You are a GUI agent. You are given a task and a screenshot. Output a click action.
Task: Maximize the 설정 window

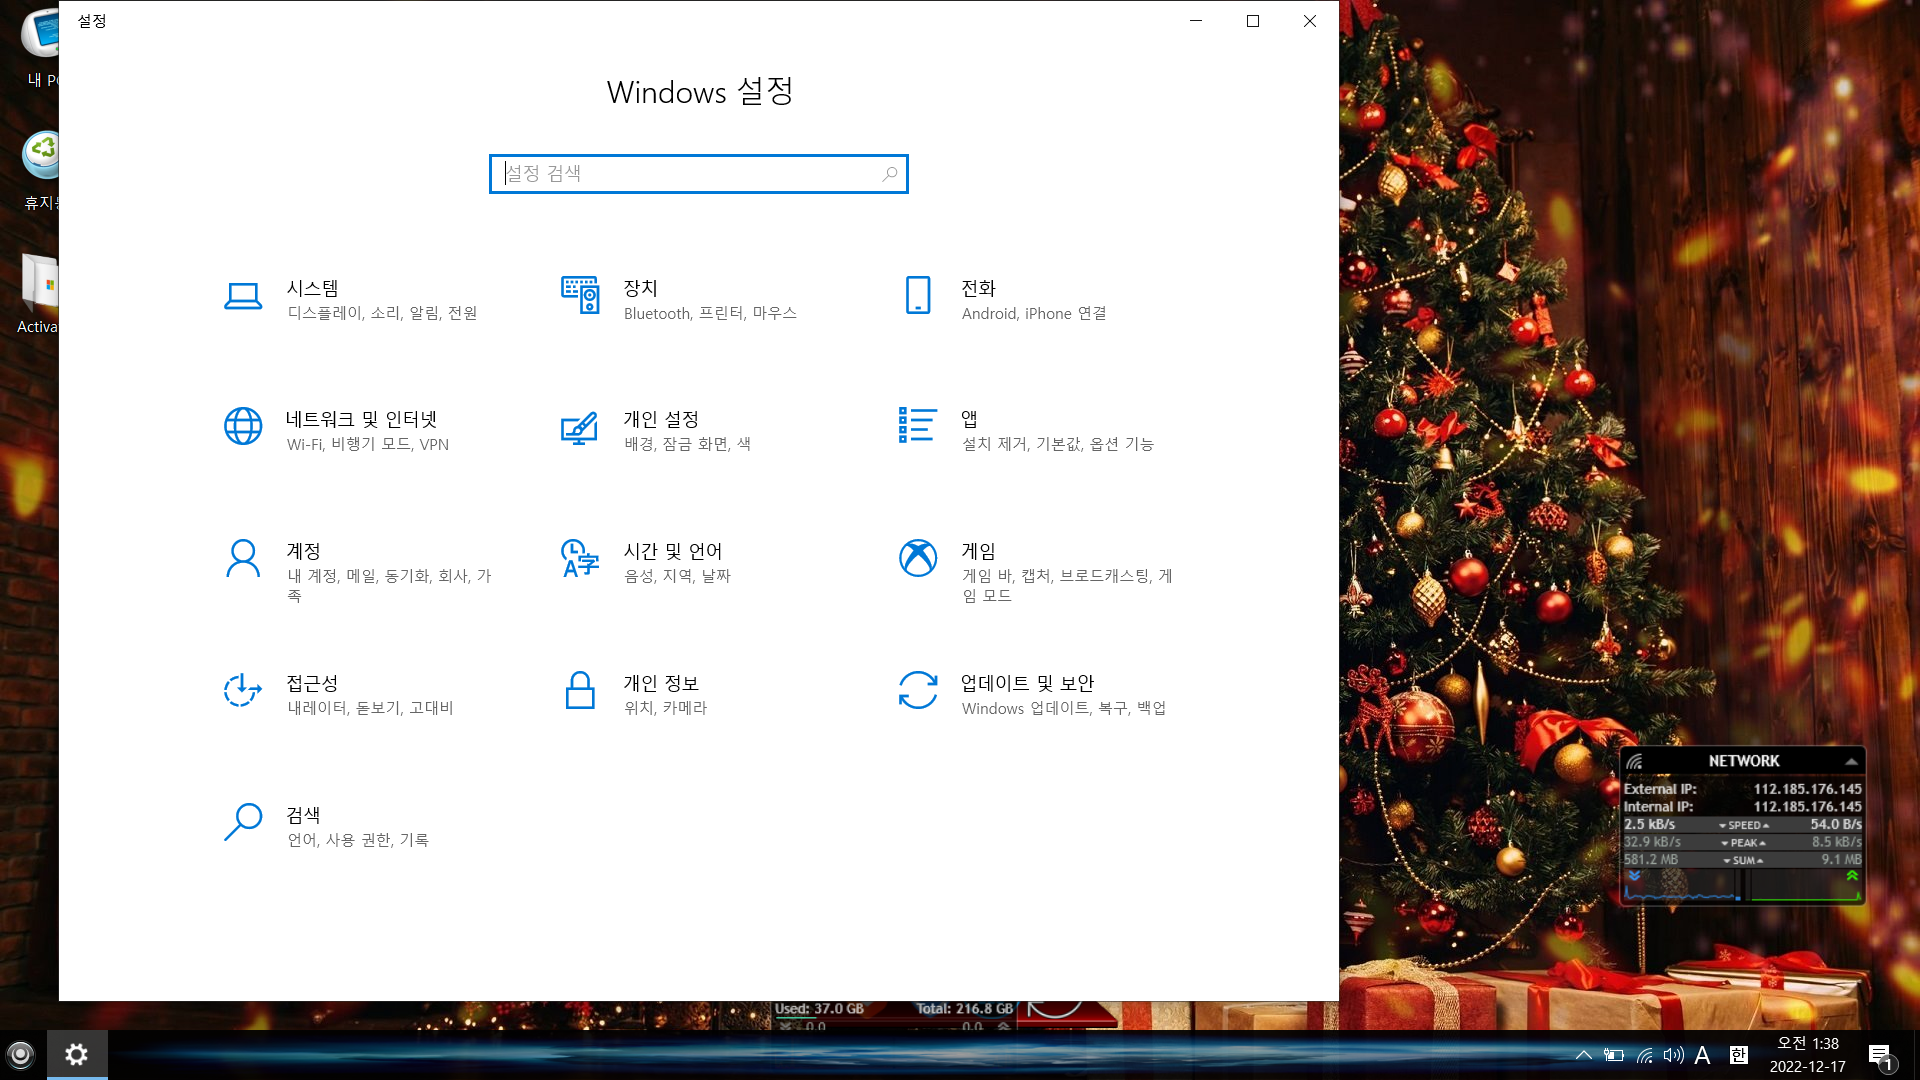(1253, 21)
